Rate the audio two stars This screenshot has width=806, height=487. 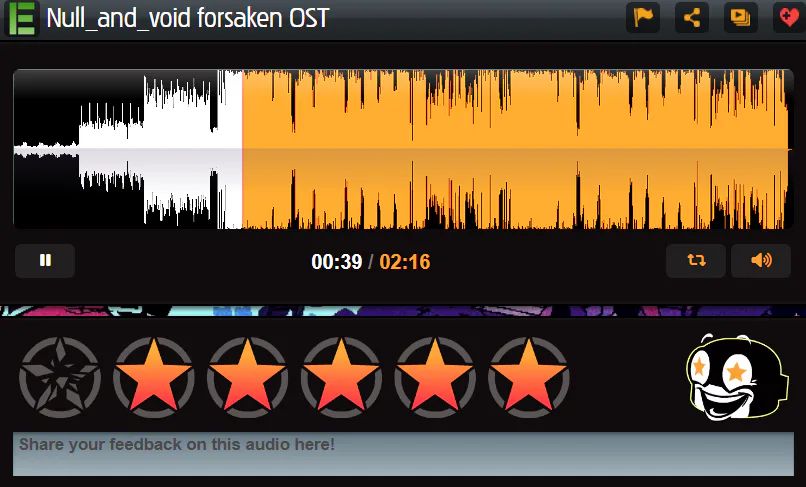(247, 377)
